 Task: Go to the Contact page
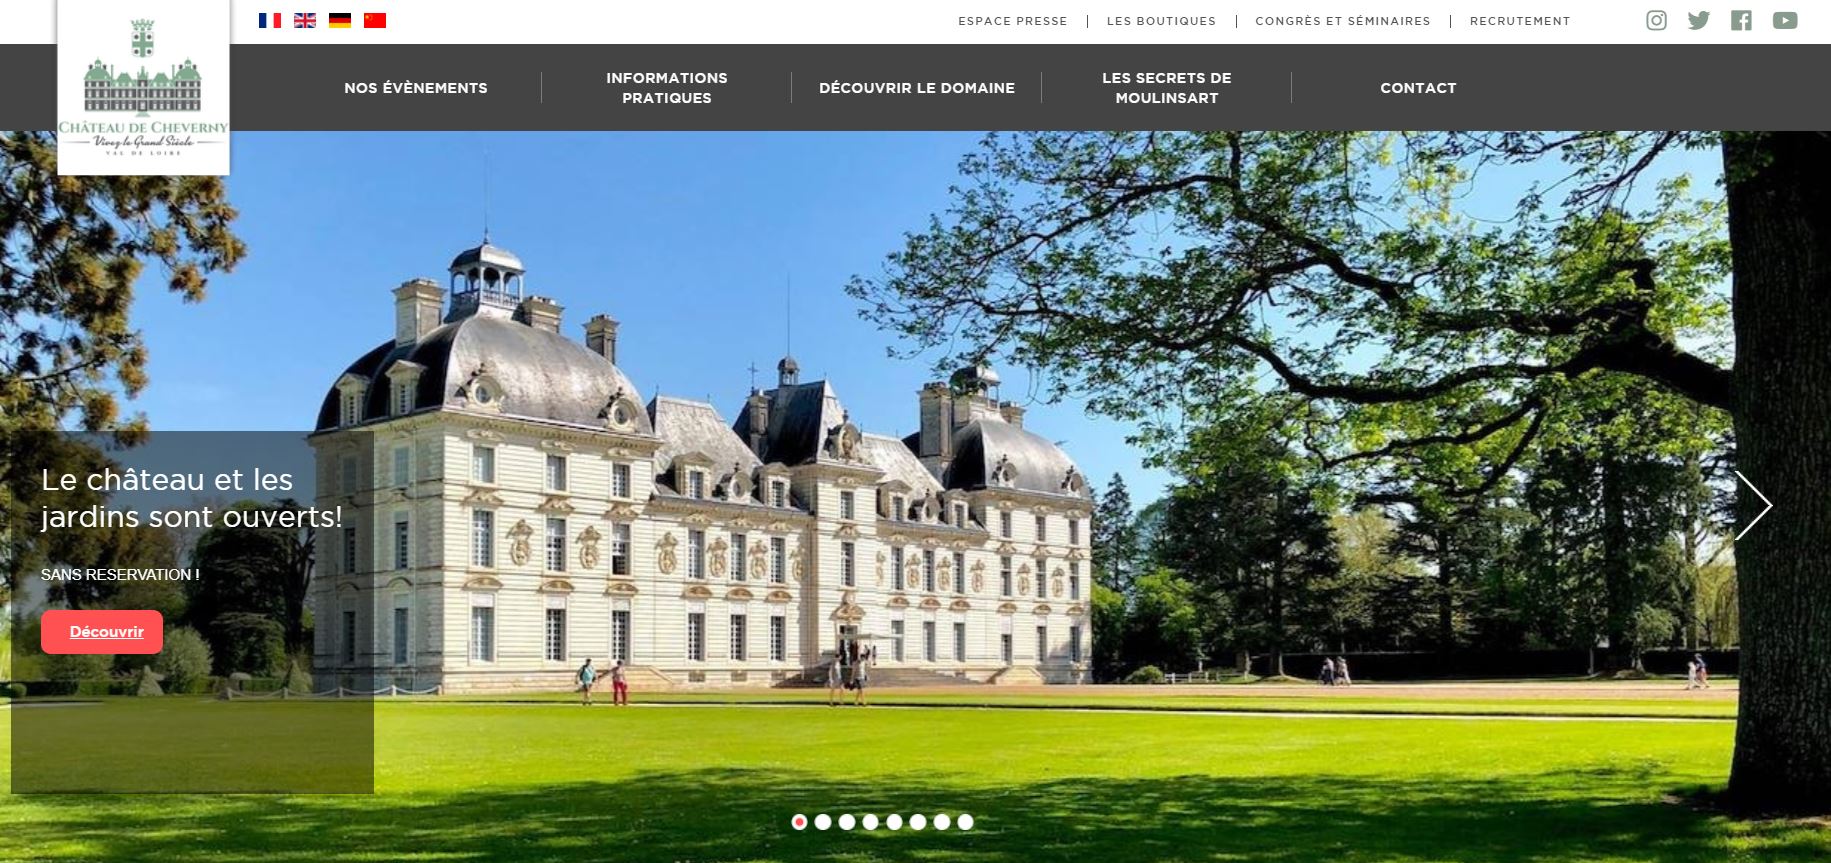point(1418,88)
